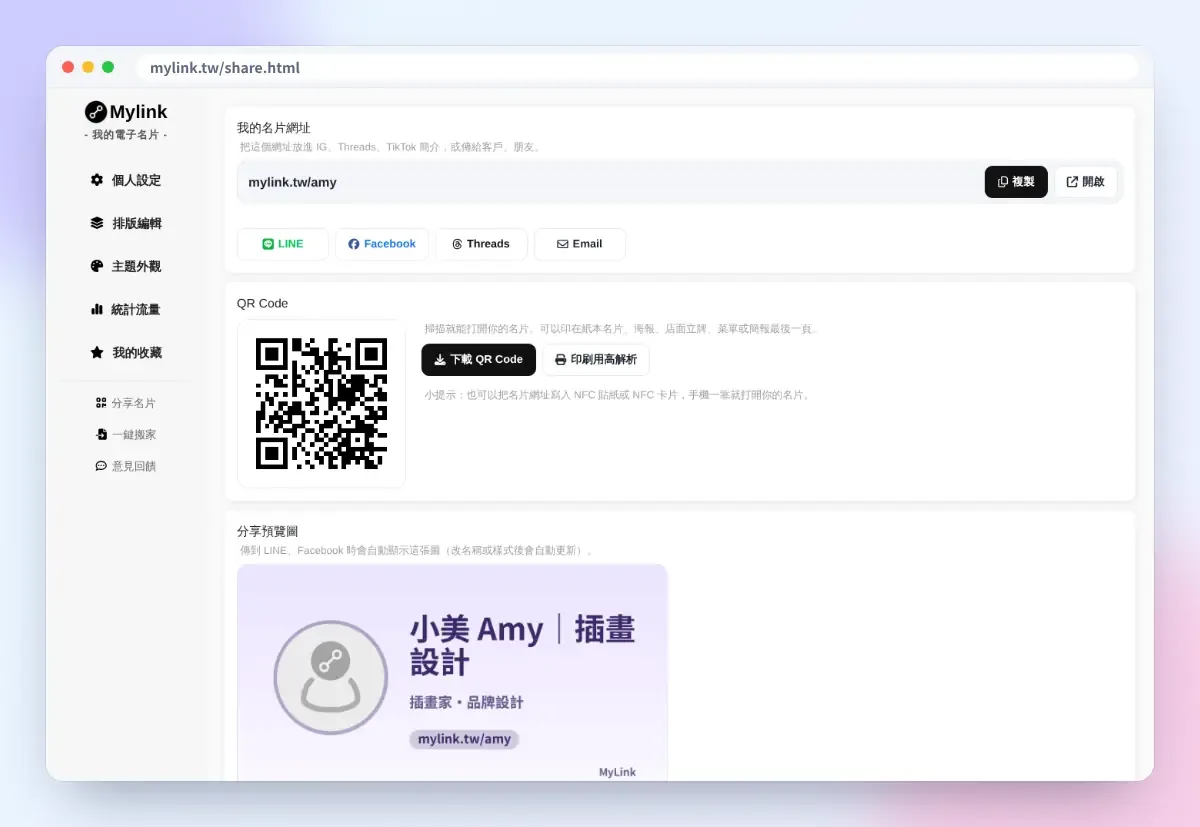Open 統計流量 in the sidebar
1200x827 pixels.
[x=125, y=309]
